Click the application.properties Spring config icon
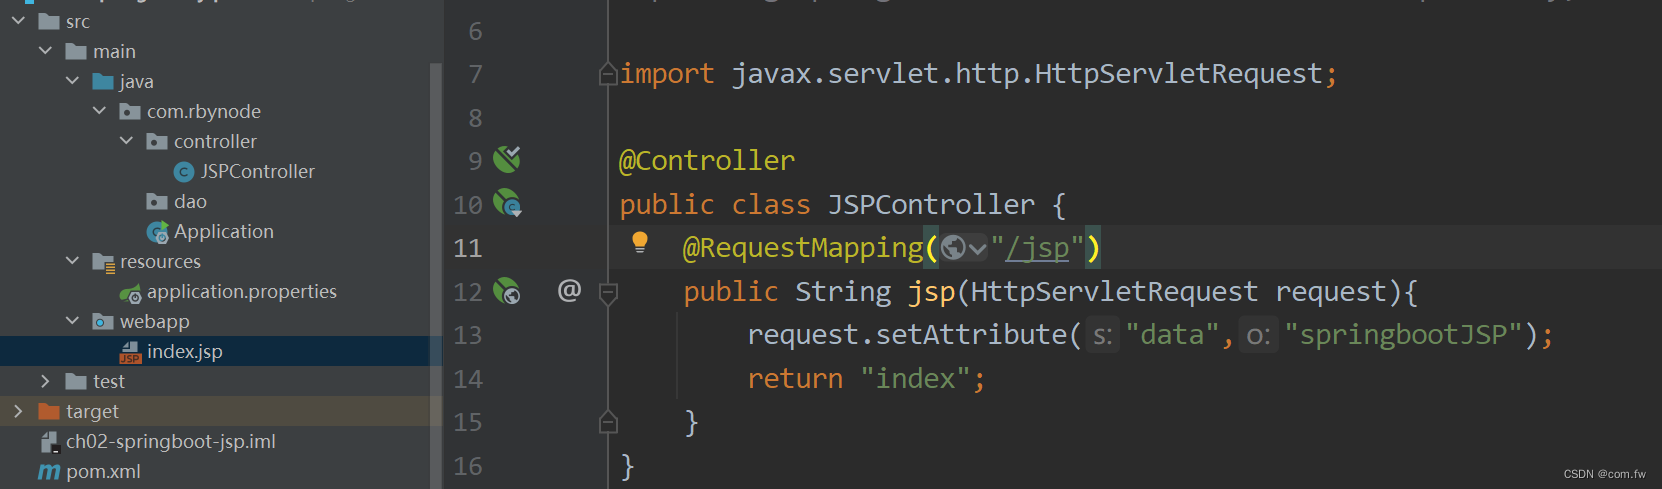This screenshot has height=489, width=1662. coord(130,293)
